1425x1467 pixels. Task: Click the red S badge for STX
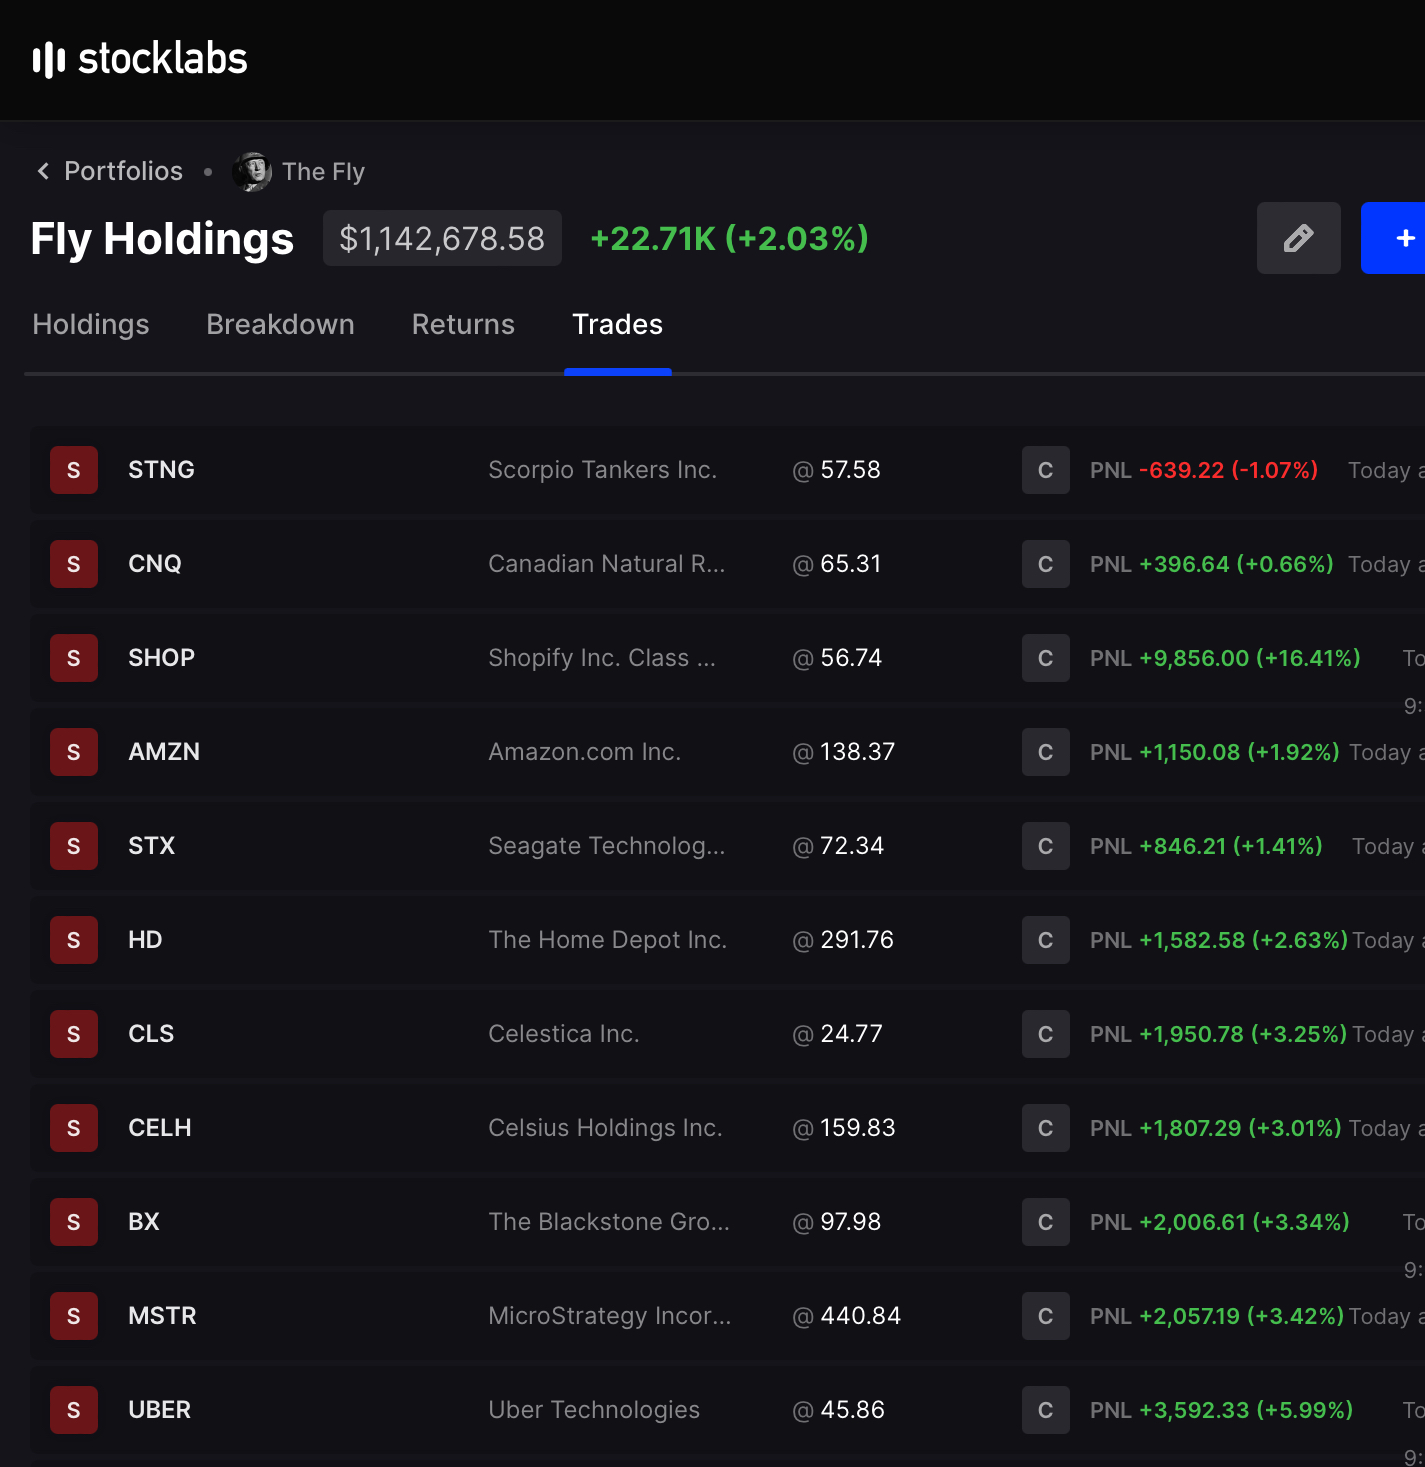[74, 846]
